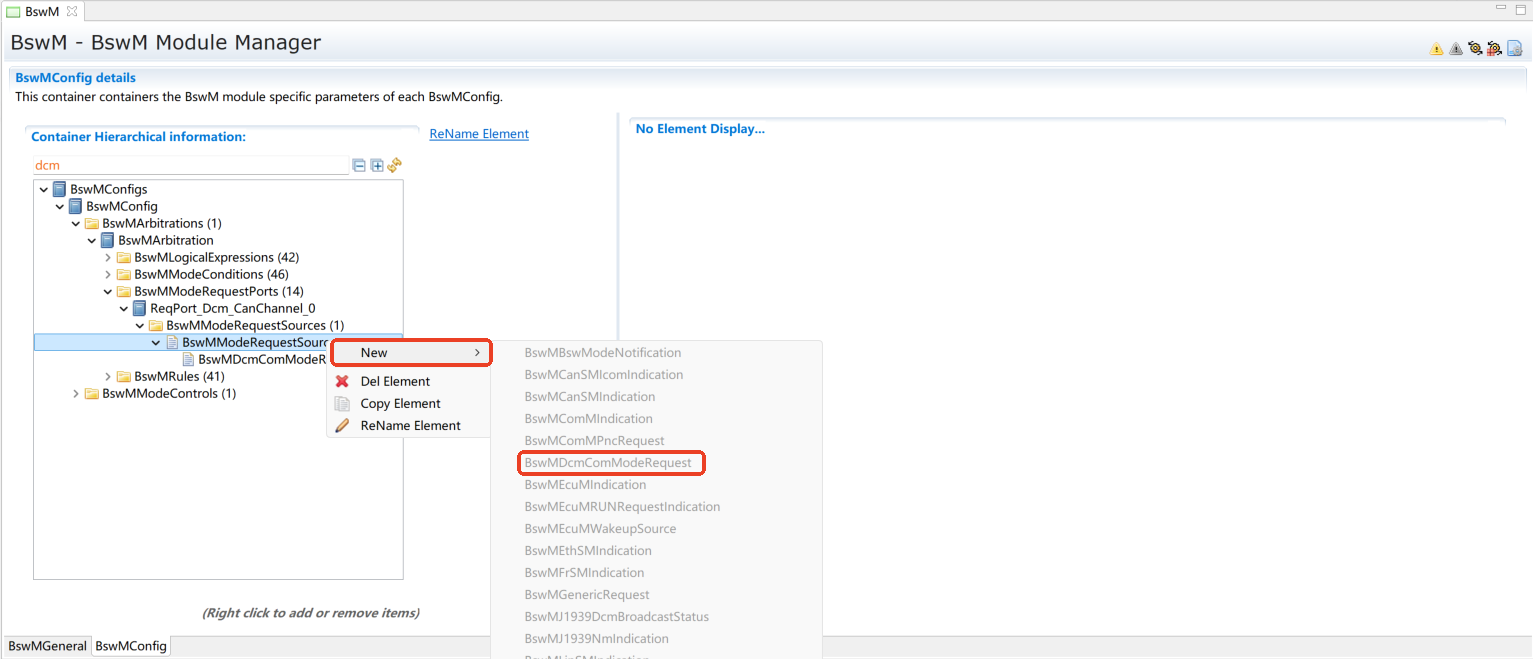Viewport: 1533px width, 659px height.
Task: Click the gear sync icon with red grid
Action: [x=1494, y=48]
